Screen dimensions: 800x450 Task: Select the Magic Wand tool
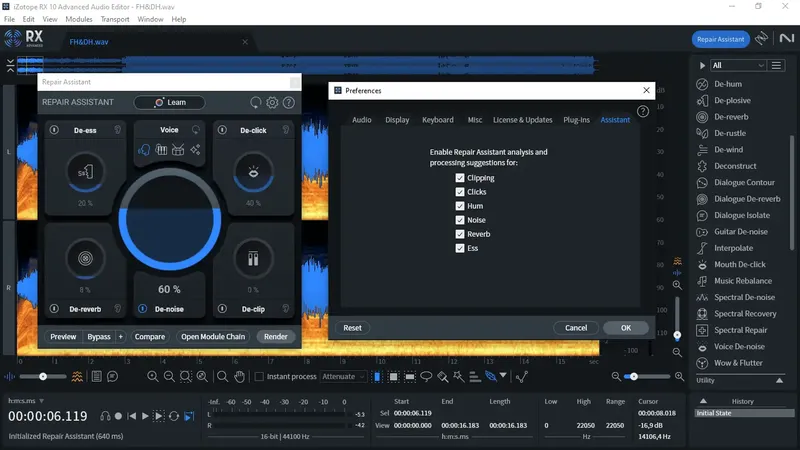(459, 377)
